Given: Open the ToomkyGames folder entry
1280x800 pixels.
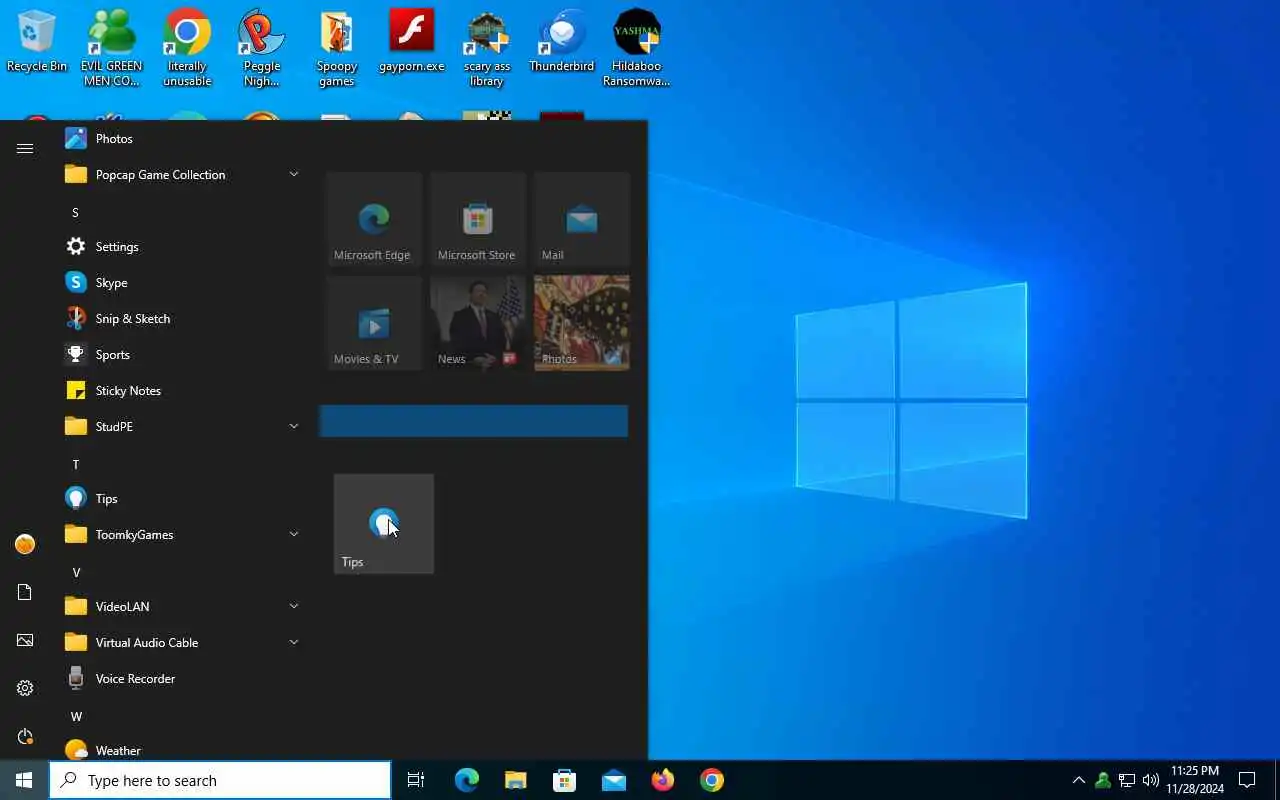Looking at the screenshot, I should [x=182, y=534].
